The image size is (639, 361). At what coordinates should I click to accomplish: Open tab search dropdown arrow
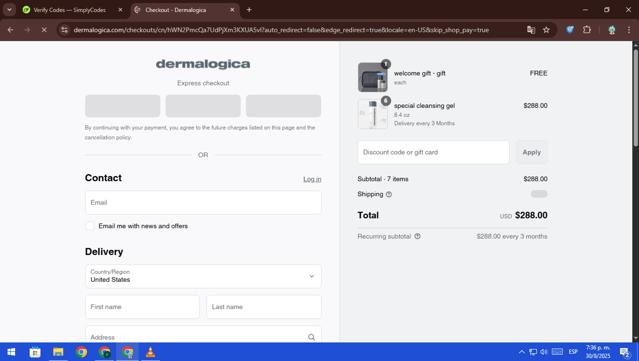[9, 10]
